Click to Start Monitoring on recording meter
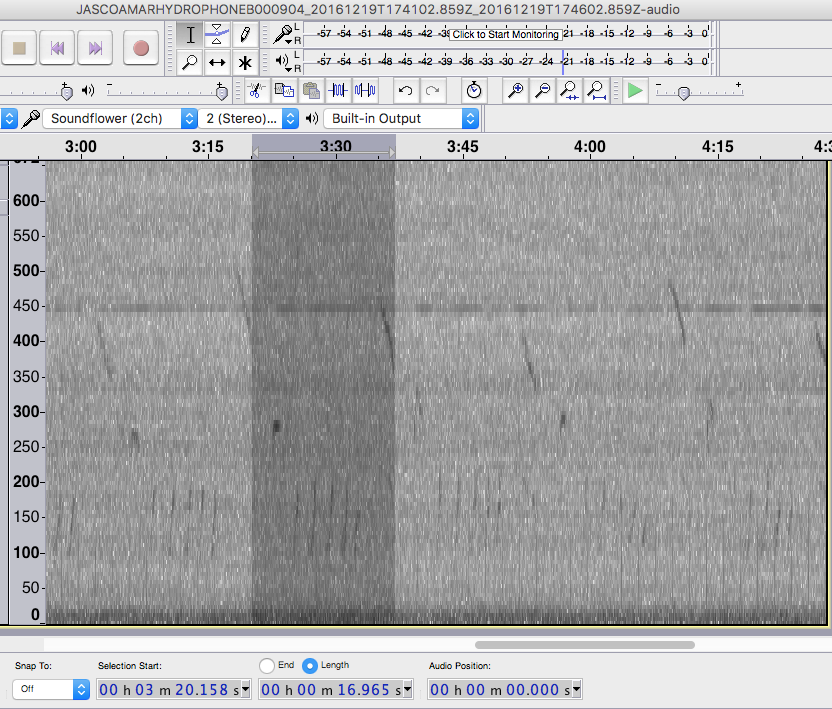 point(505,34)
